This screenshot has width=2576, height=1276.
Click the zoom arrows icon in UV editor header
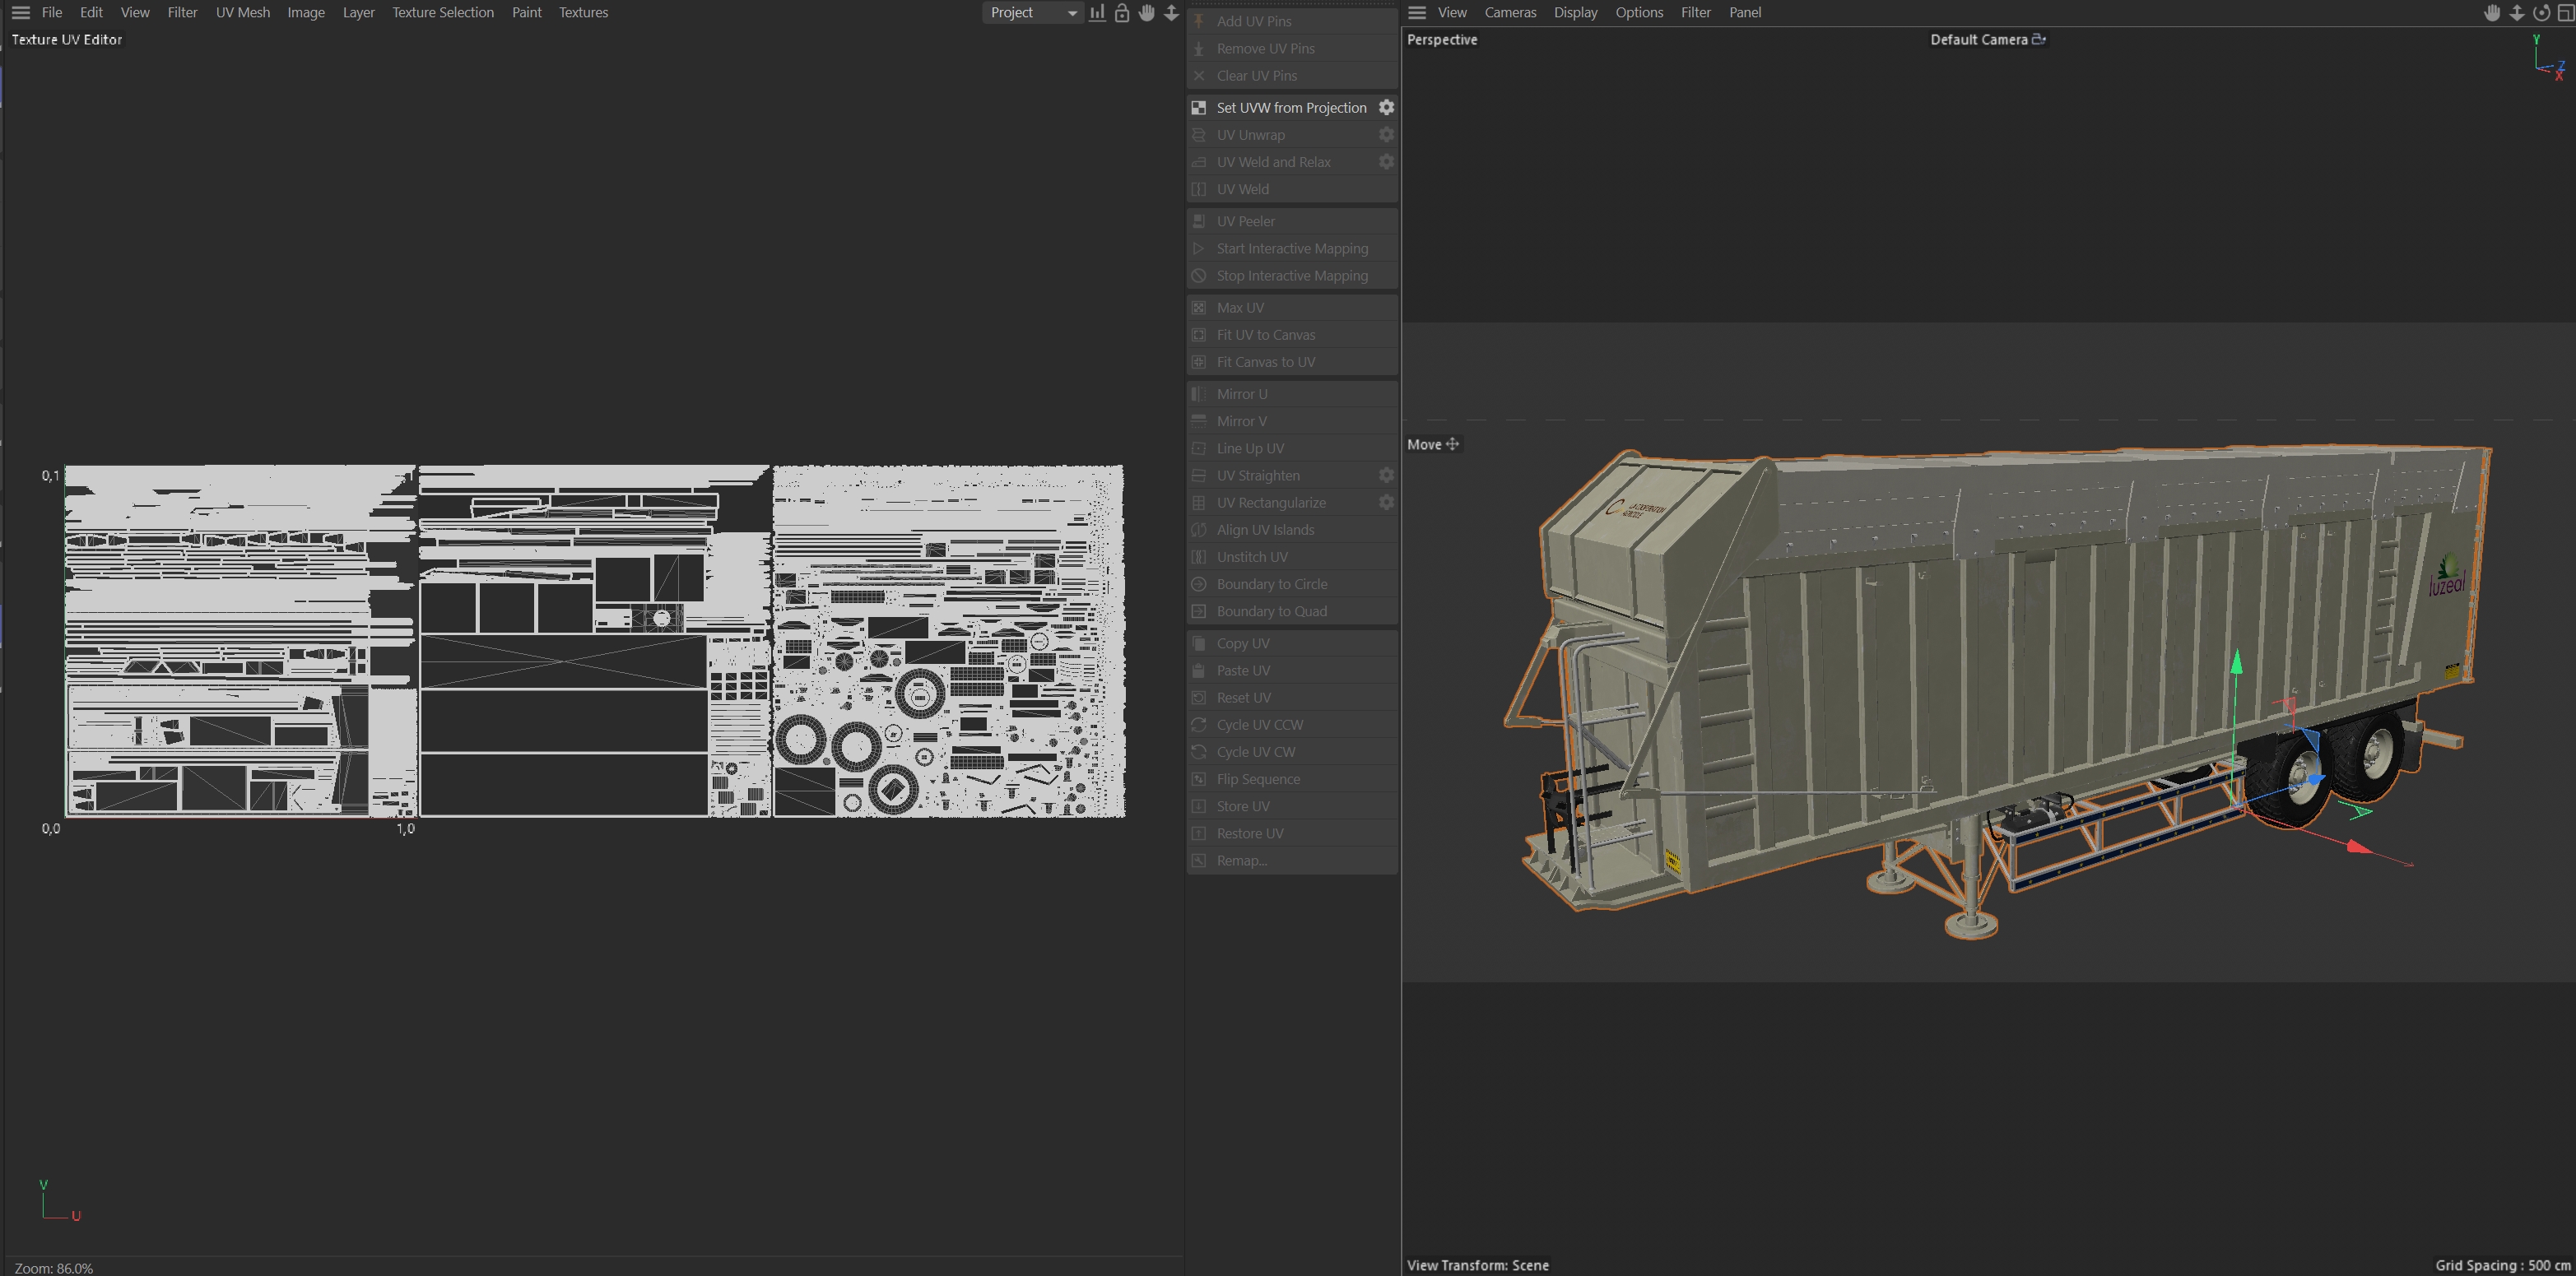[x=1171, y=13]
